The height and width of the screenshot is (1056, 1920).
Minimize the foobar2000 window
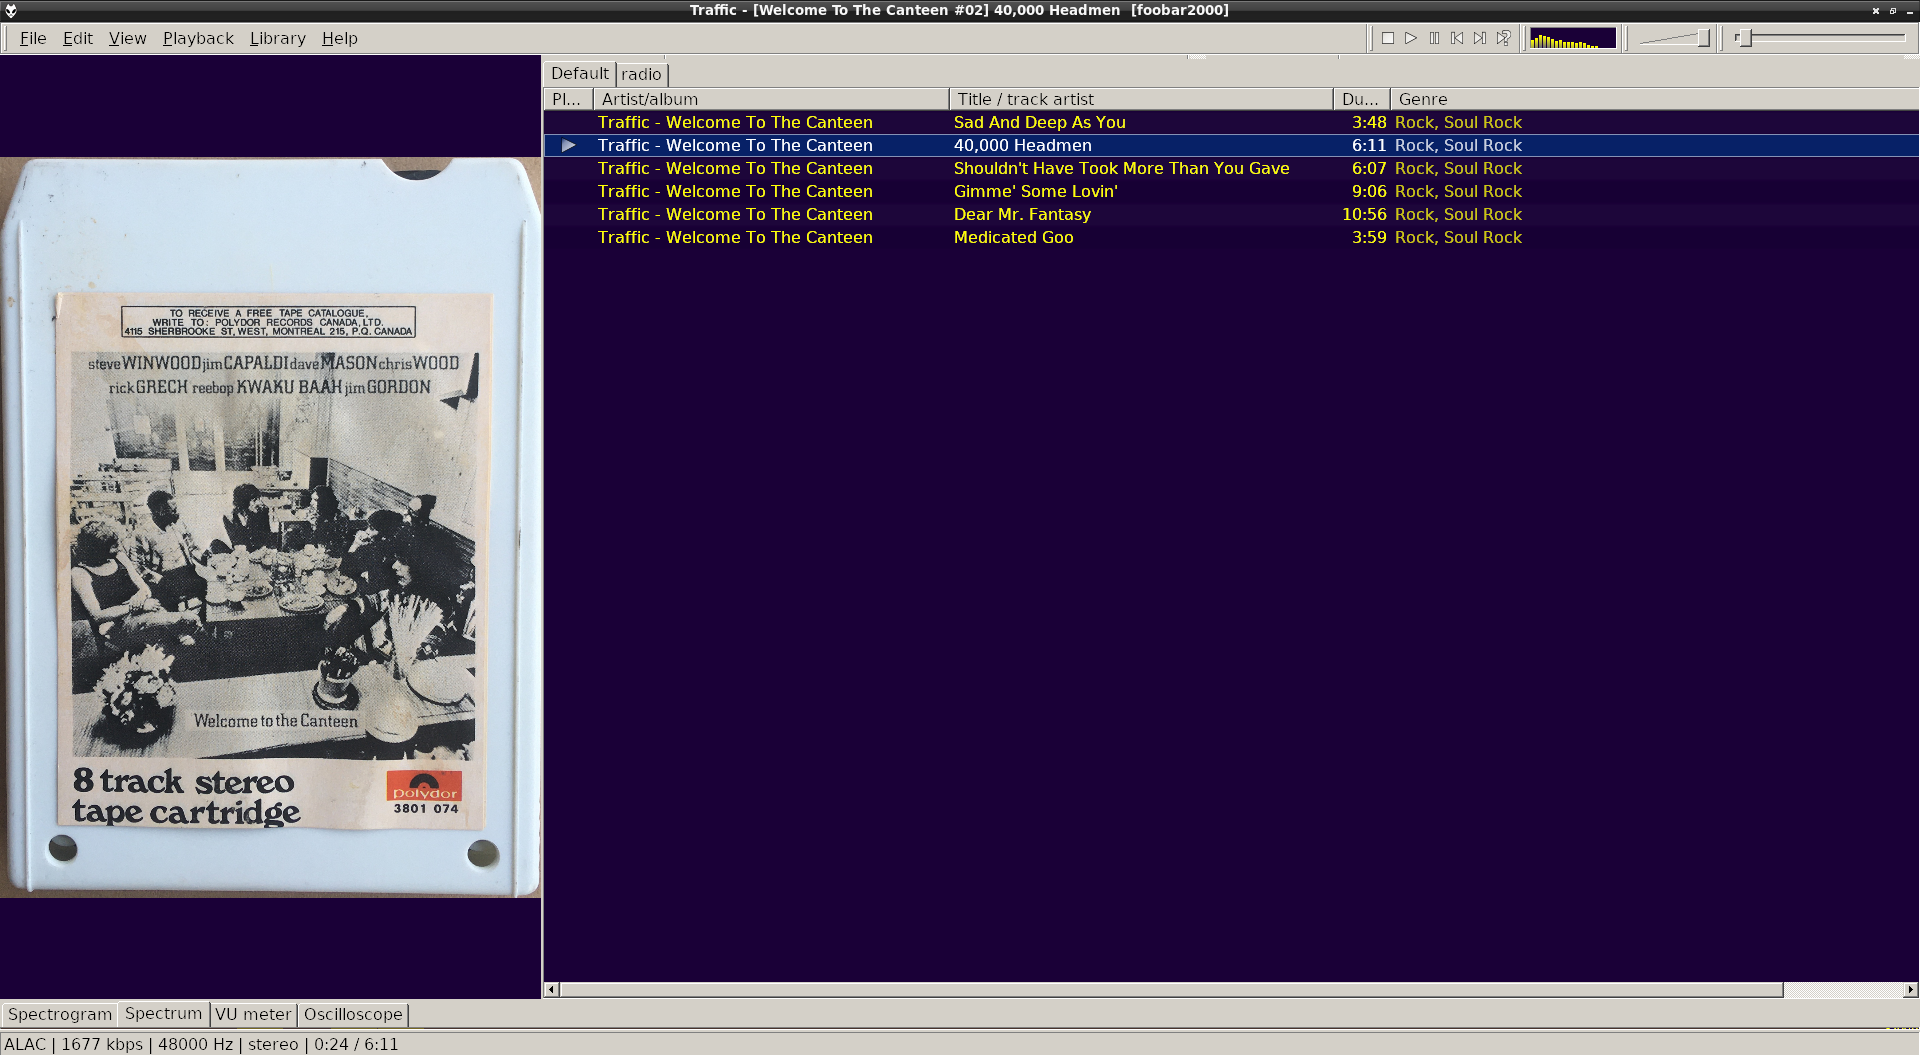(1909, 11)
